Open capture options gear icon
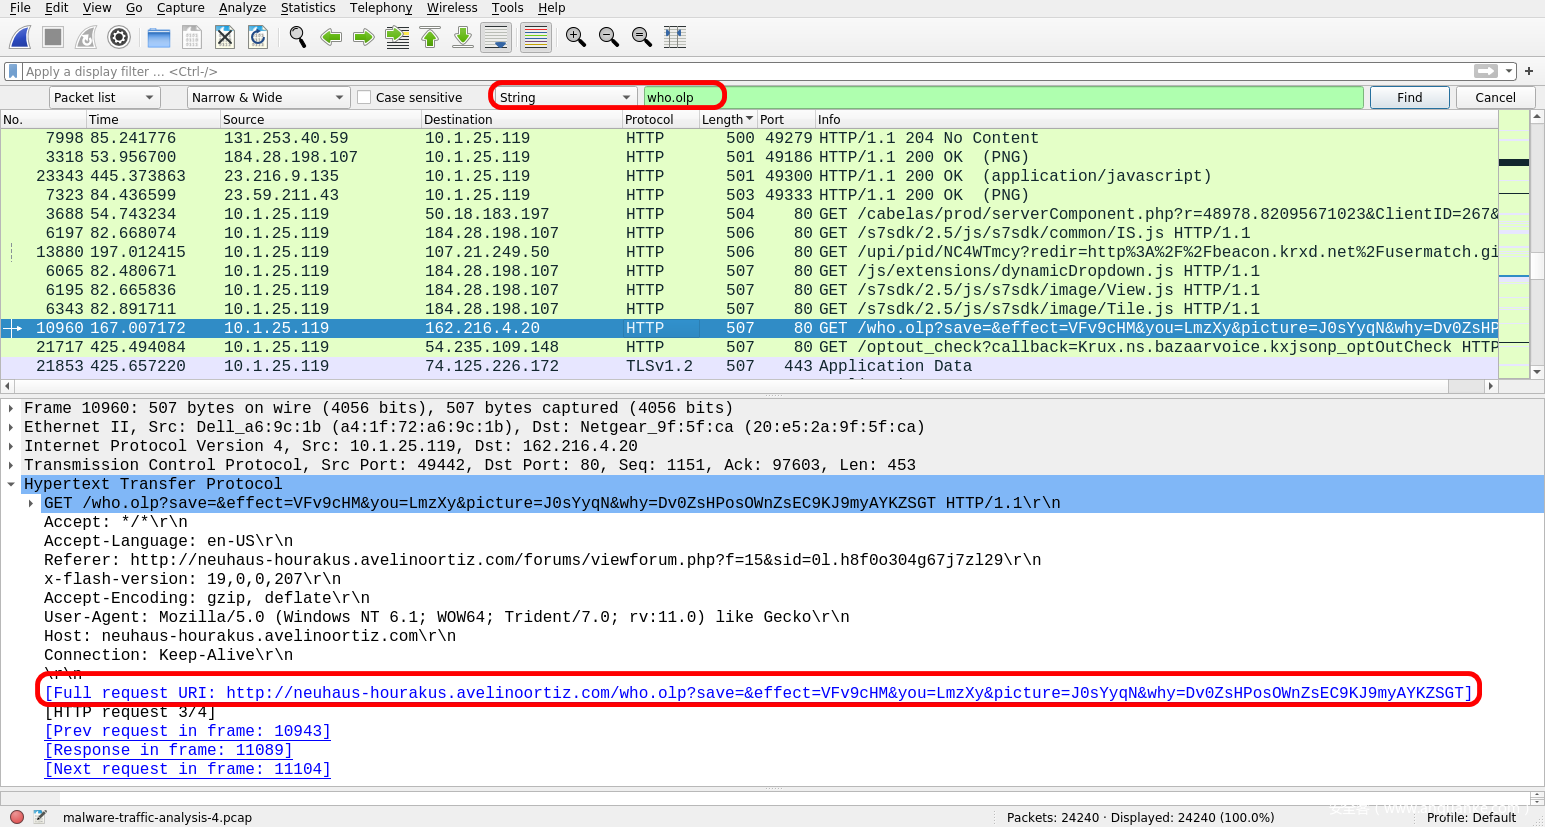The image size is (1545, 827). coord(119,38)
